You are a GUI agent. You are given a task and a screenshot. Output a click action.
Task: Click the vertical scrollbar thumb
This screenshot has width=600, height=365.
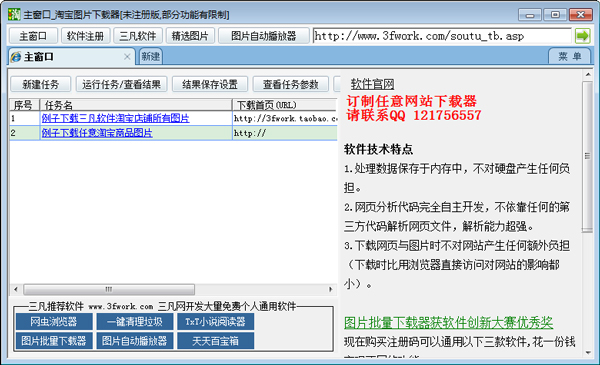[x=587, y=157]
